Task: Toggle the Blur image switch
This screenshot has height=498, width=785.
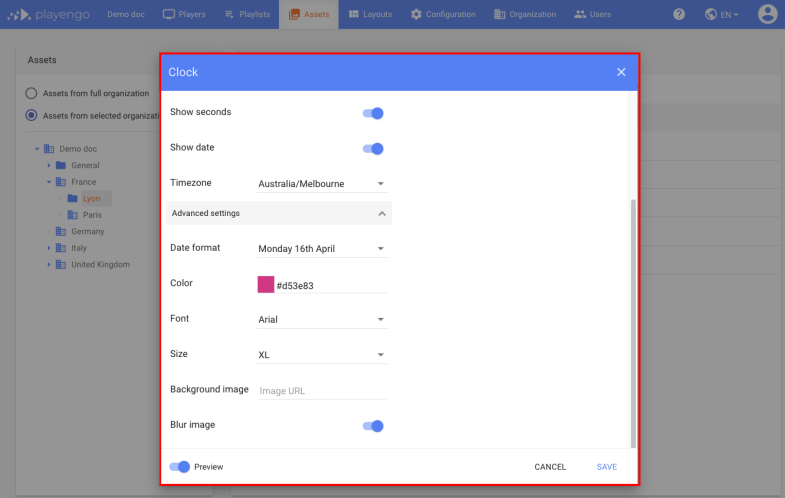Action: [373, 426]
